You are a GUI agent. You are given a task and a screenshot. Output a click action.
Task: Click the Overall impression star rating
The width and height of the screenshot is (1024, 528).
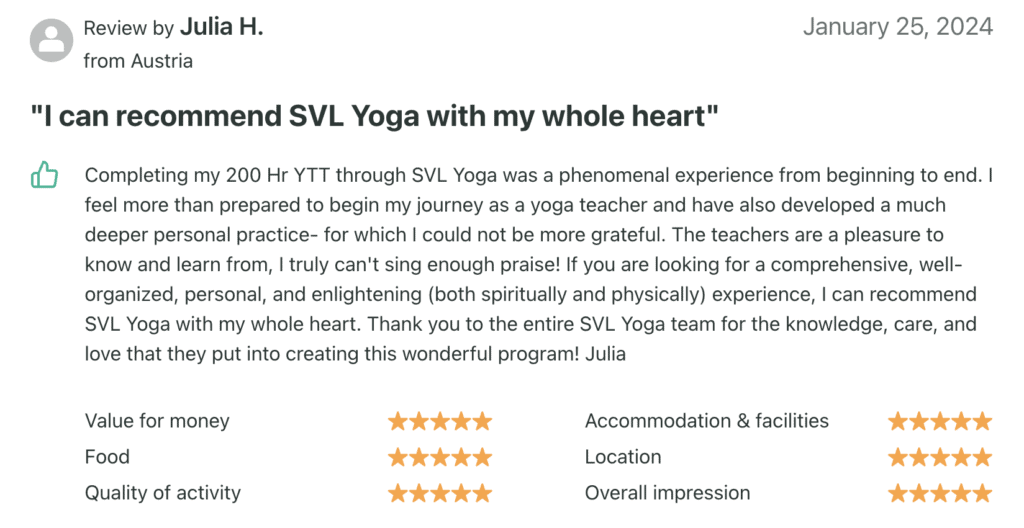click(x=940, y=493)
